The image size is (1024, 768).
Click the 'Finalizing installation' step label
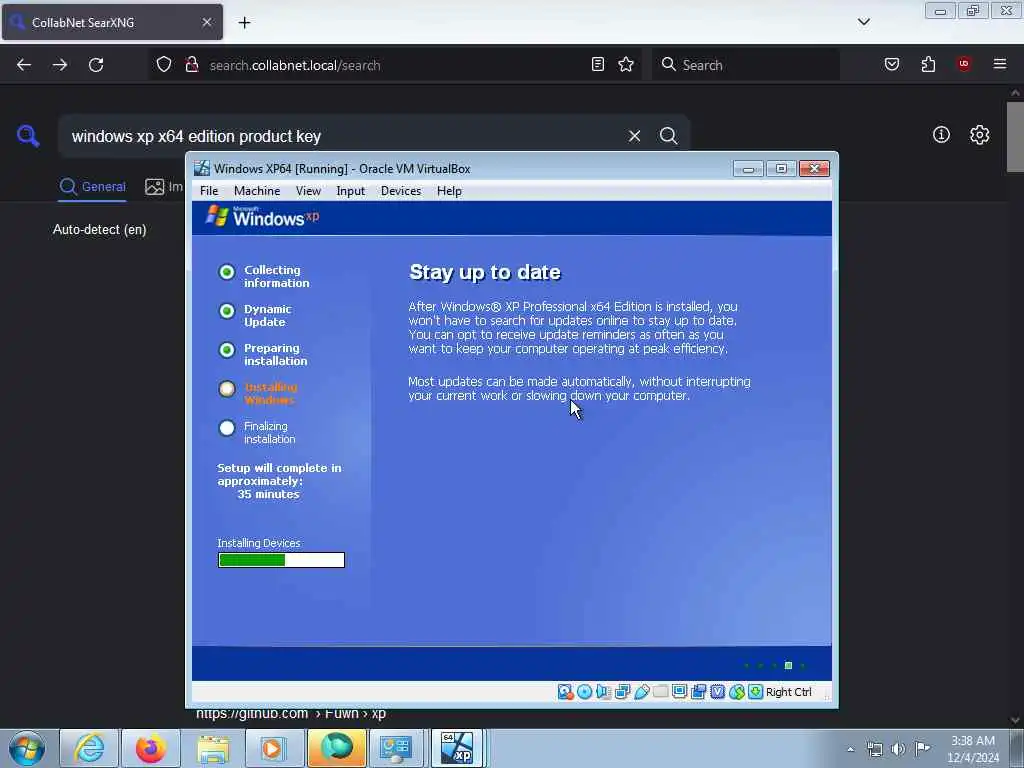click(269, 432)
